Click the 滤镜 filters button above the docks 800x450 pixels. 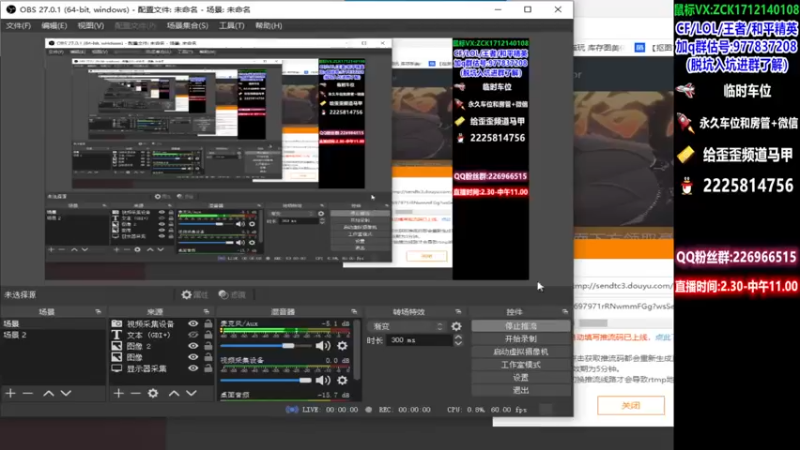[232, 294]
